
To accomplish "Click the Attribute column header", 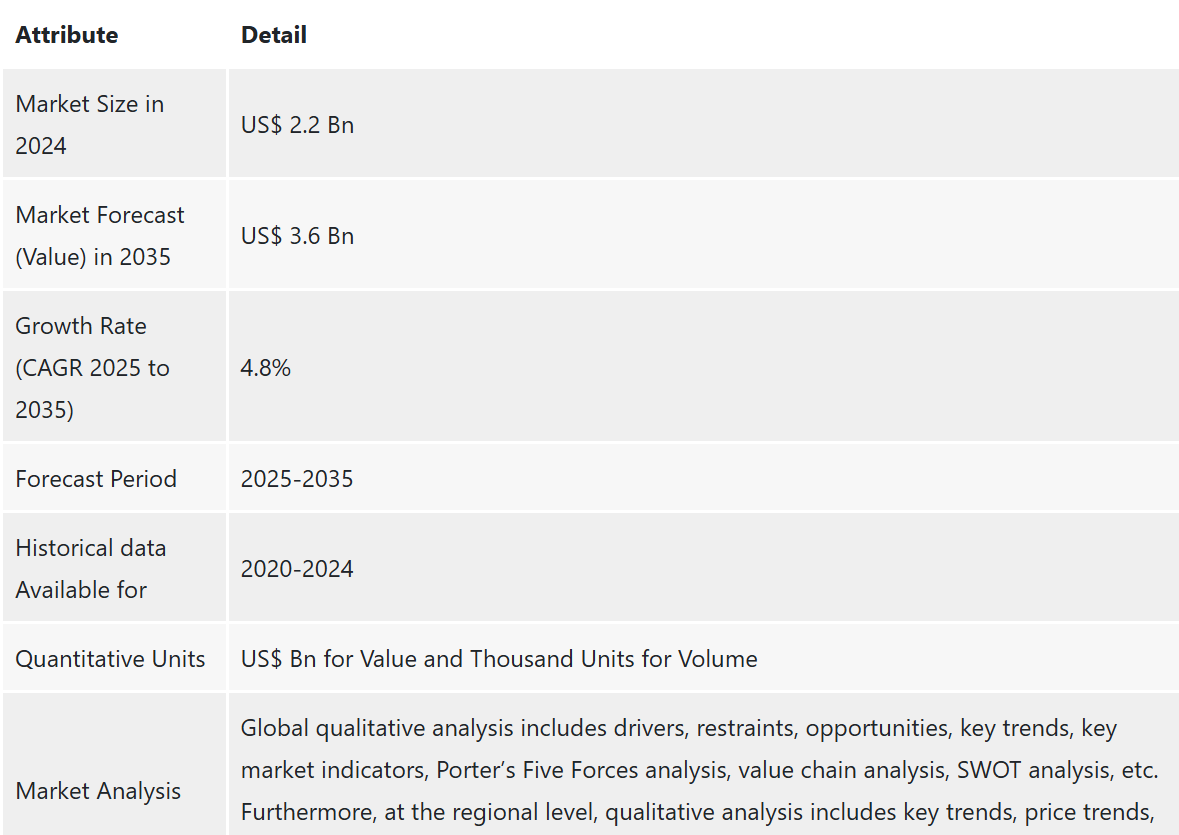I will [x=67, y=35].
